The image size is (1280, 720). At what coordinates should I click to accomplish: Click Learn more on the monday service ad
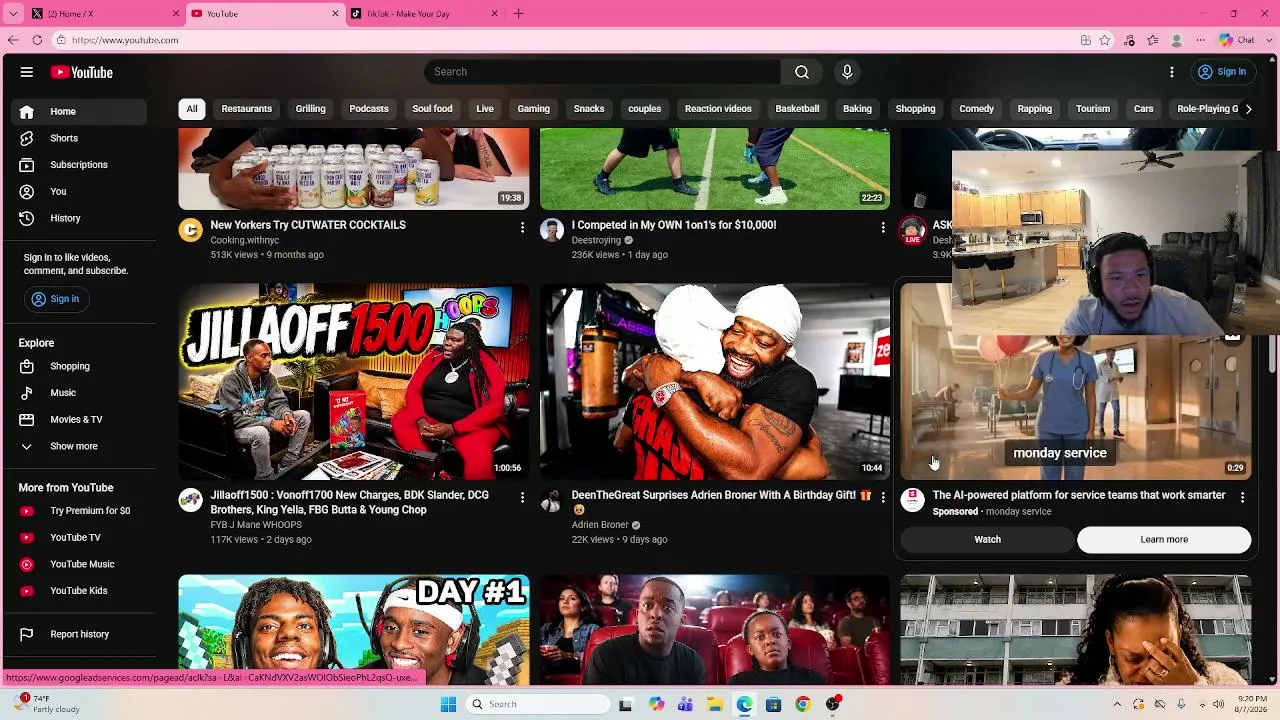(x=1164, y=539)
